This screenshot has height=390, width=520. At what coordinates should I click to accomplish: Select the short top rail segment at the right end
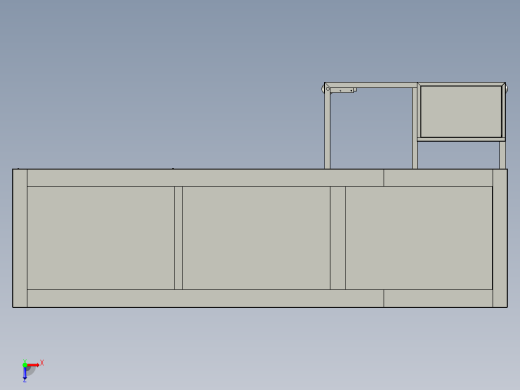[x=438, y=178]
